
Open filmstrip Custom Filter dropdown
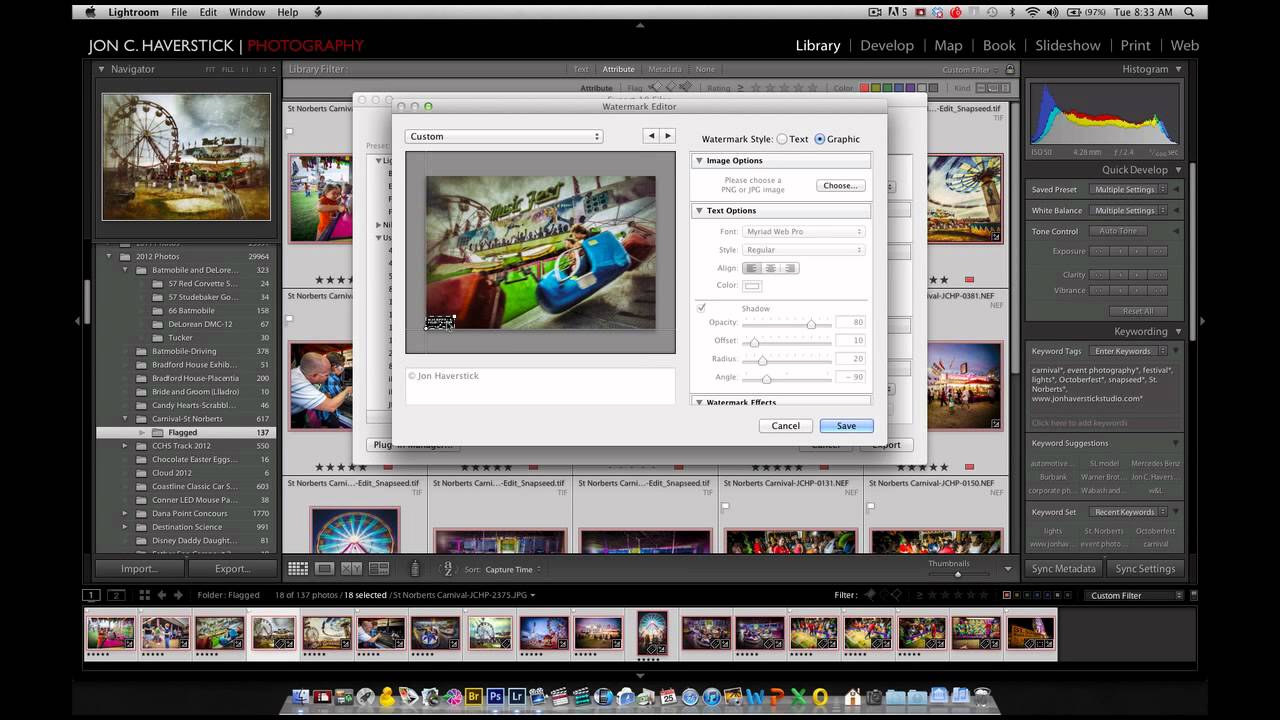(x=1135, y=595)
